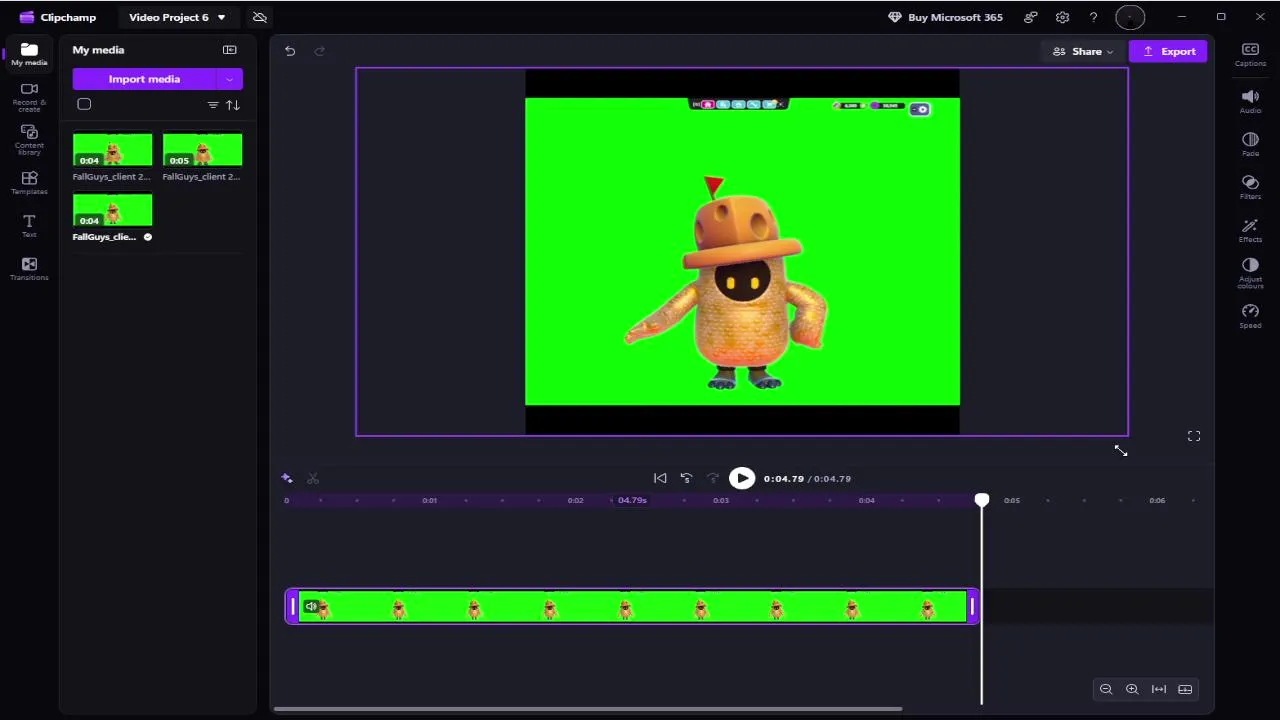1280x720 pixels.
Task: Click Buy Microsoft 365
Action: tap(945, 17)
